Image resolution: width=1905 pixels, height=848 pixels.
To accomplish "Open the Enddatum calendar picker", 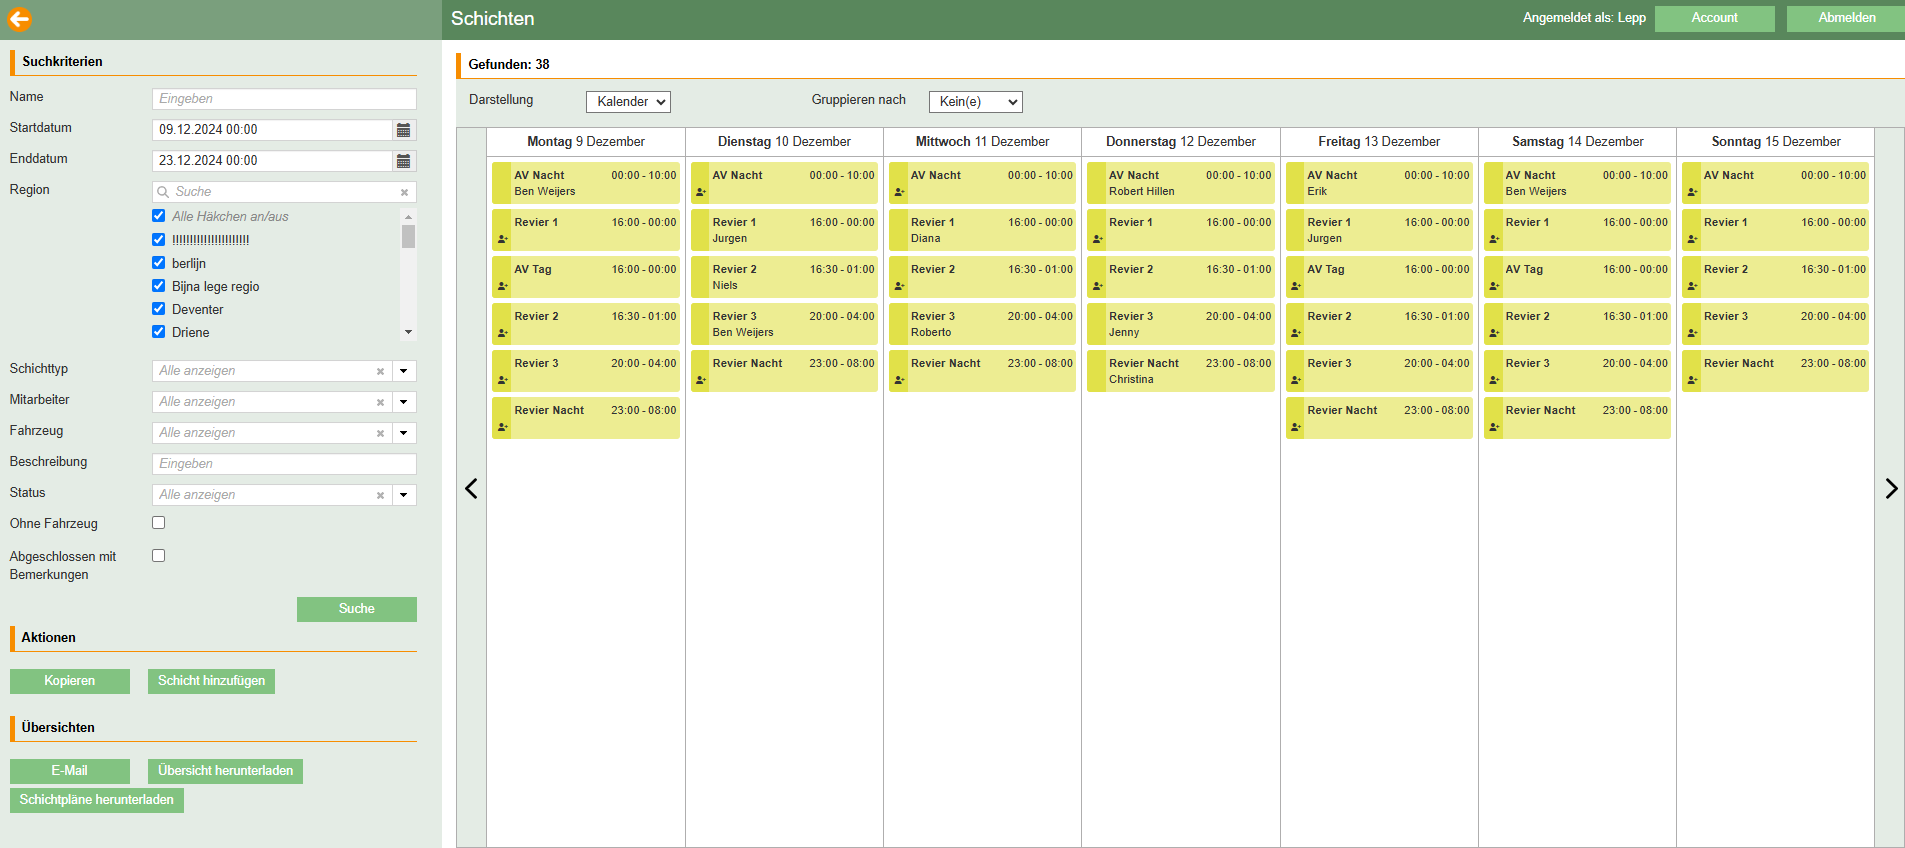I will tap(404, 161).
